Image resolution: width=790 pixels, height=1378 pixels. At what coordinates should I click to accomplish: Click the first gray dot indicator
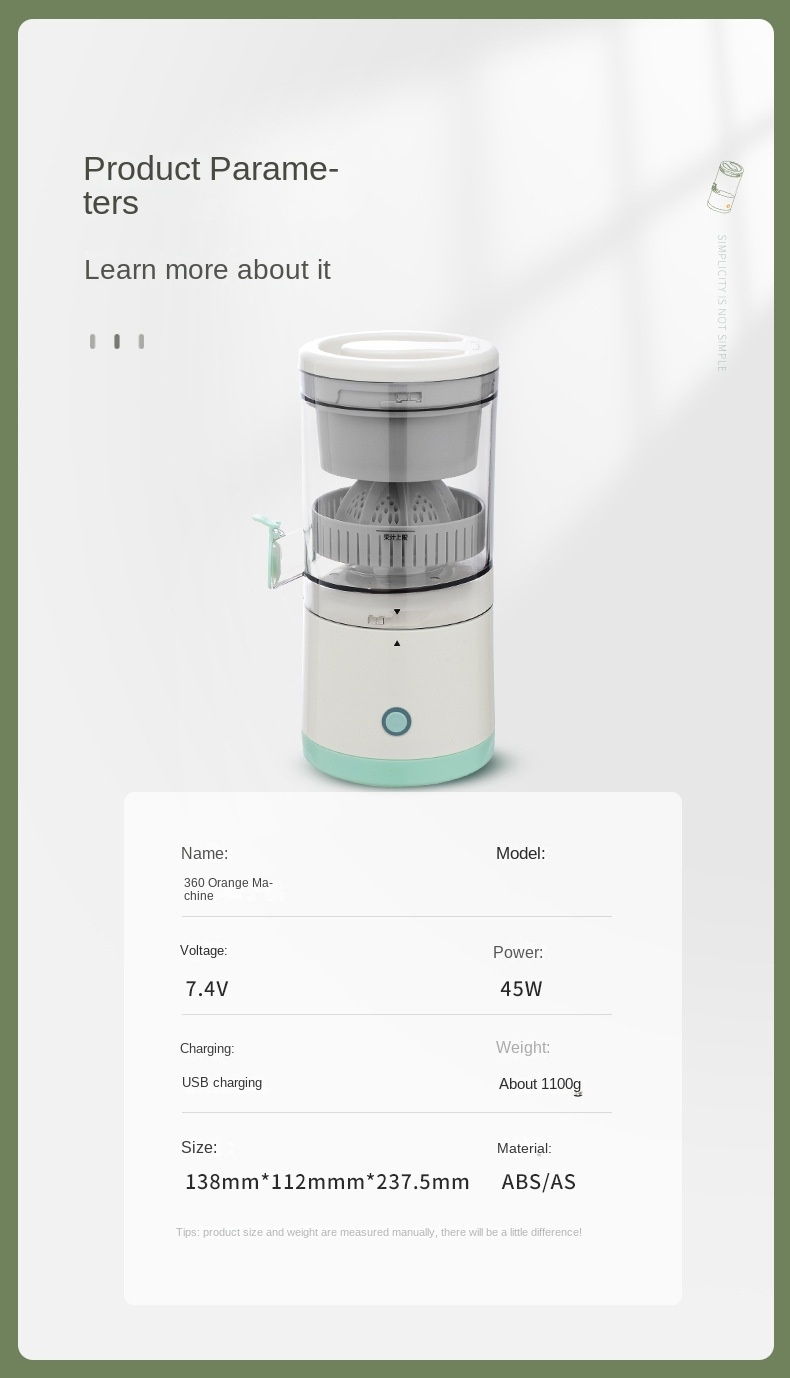coord(92,341)
